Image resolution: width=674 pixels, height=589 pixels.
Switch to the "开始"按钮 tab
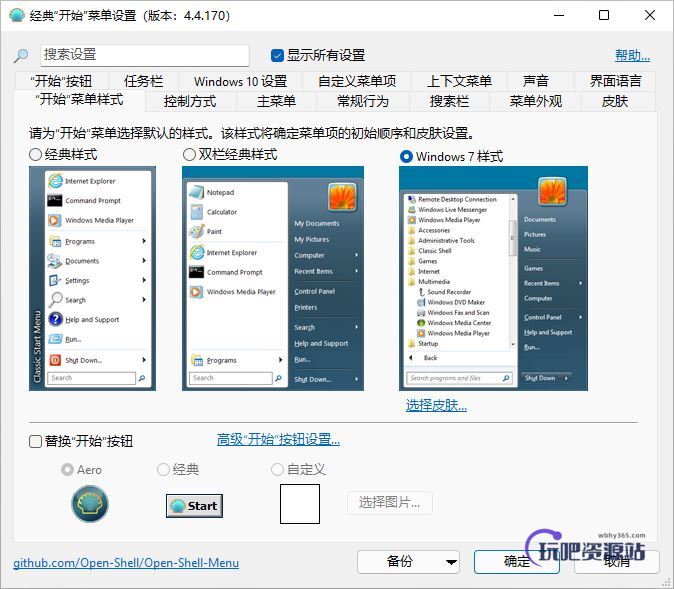click(x=61, y=81)
